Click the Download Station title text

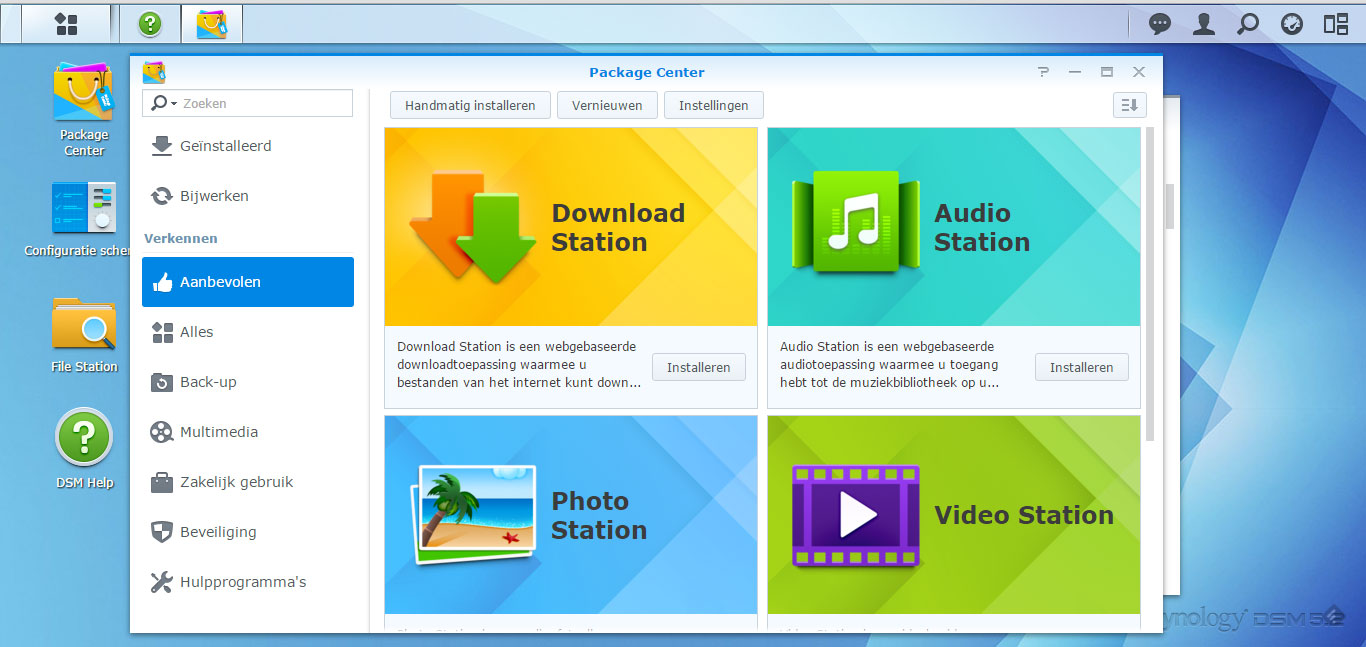click(618, 227)
